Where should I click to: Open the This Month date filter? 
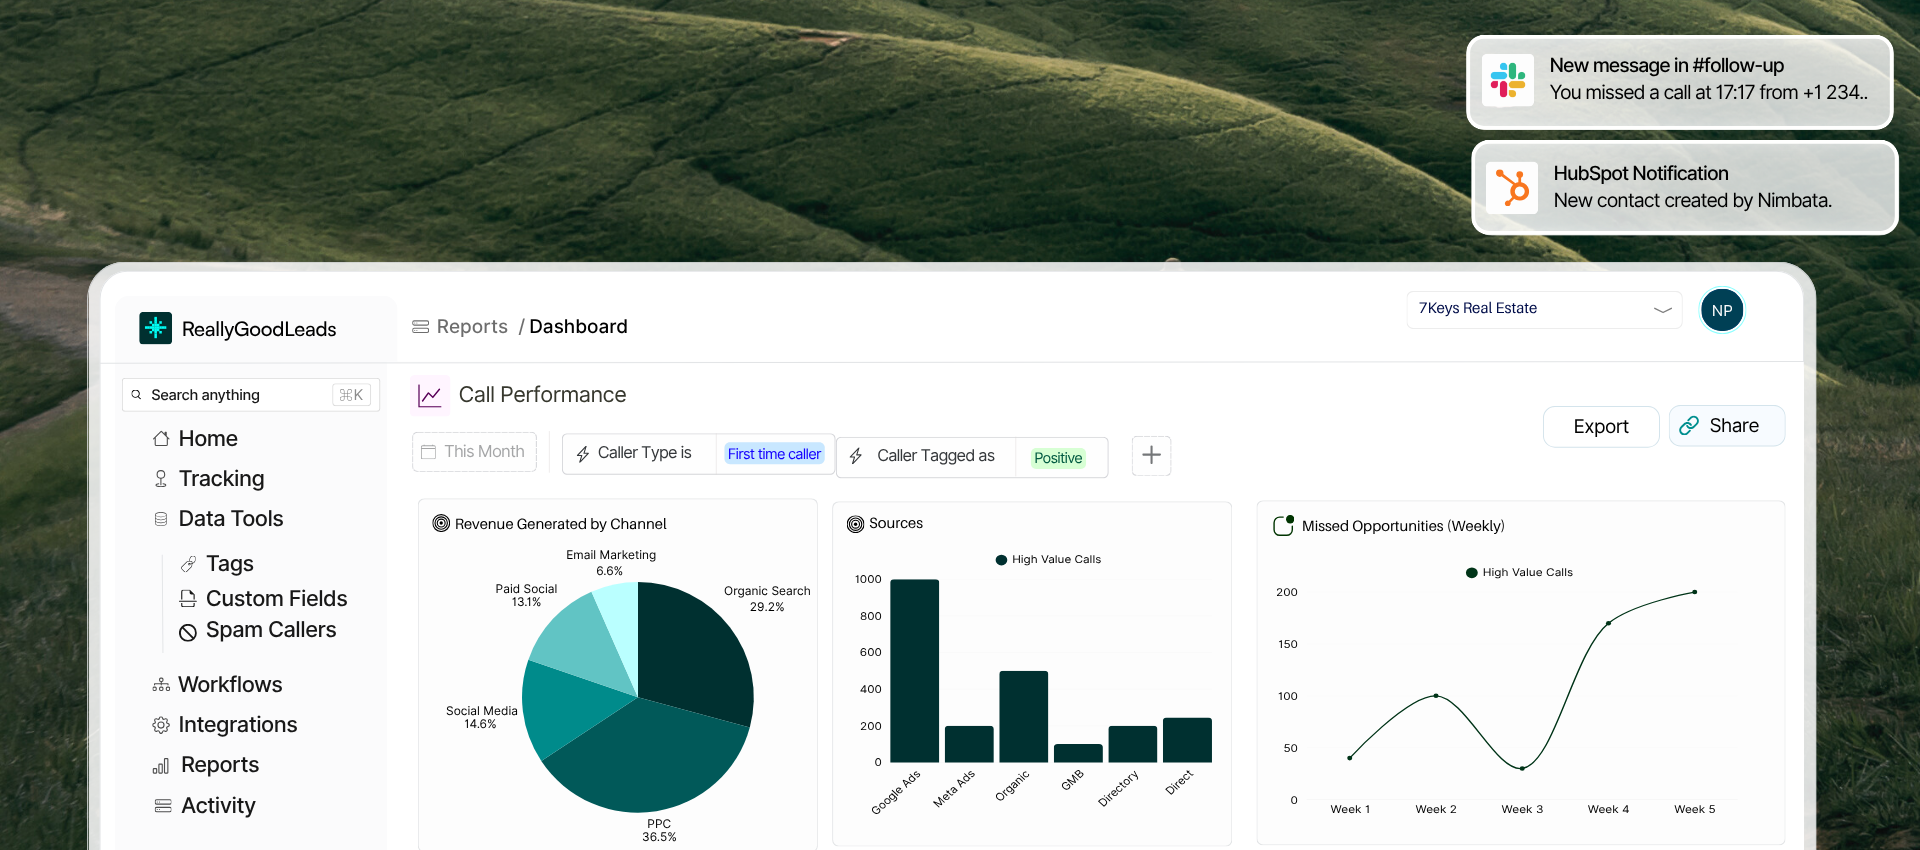pyautogui.click(x=474, y=452)
